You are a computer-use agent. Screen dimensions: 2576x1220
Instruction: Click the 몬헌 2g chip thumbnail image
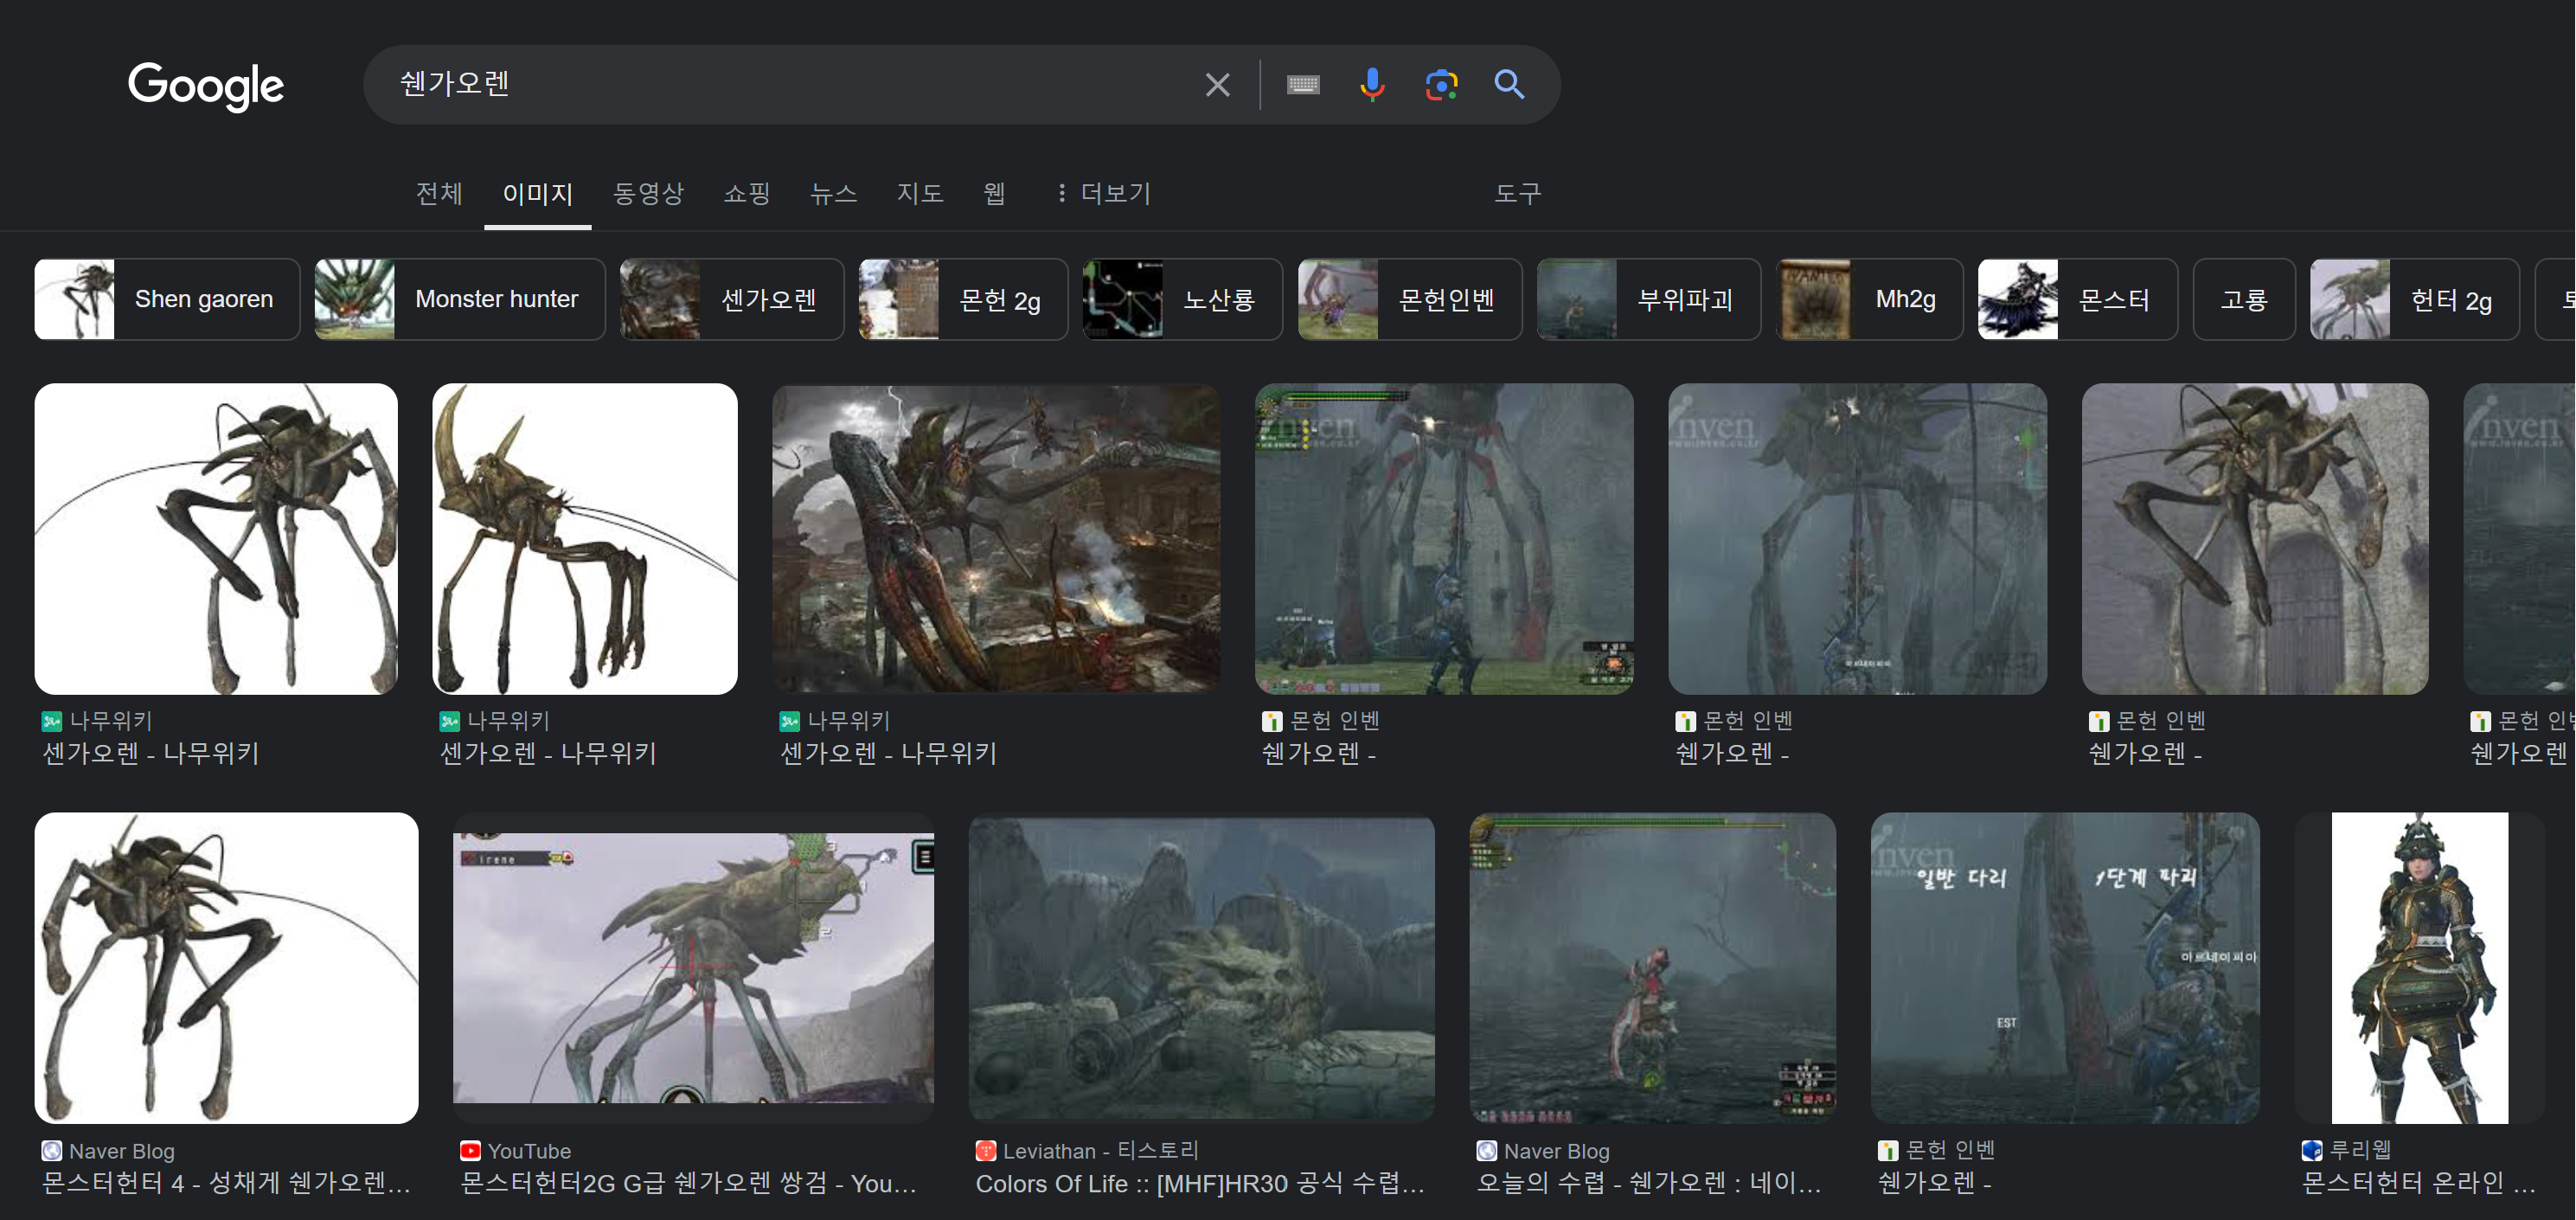[x=899, y=299]
